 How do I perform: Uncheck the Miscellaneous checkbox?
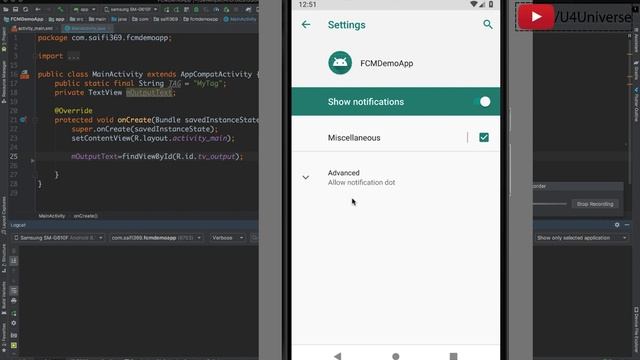pos(484,138)
